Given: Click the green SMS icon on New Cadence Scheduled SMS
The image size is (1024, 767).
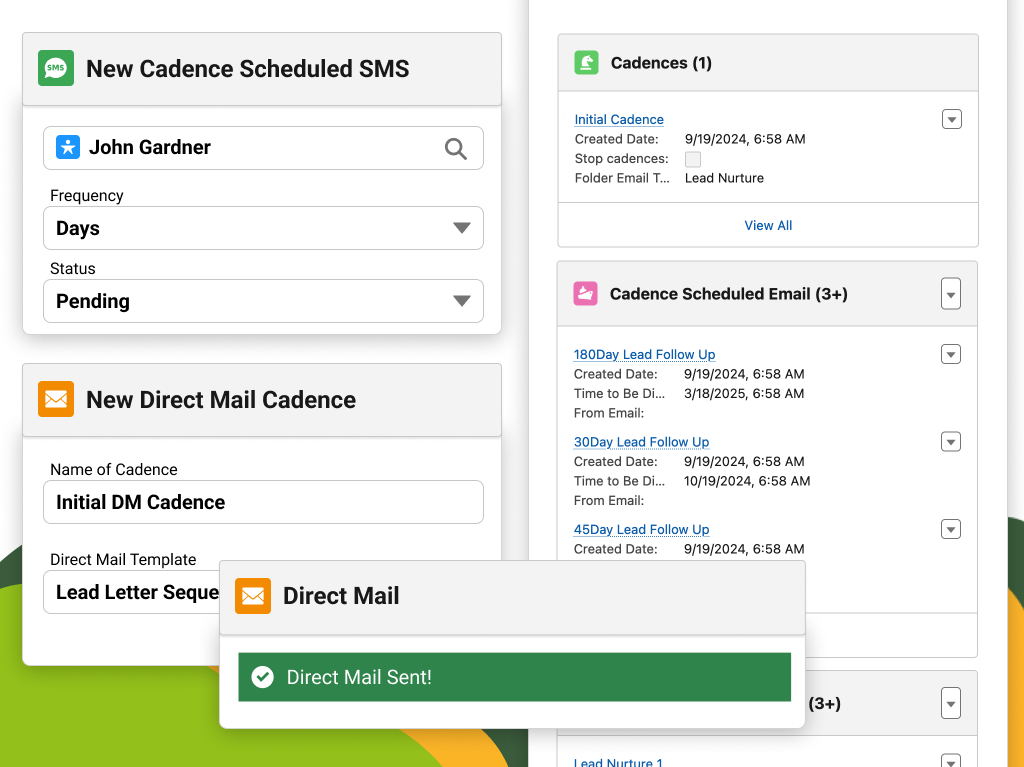Looking at the screenshot, I should pyautogui.click(x=55, y=69).
